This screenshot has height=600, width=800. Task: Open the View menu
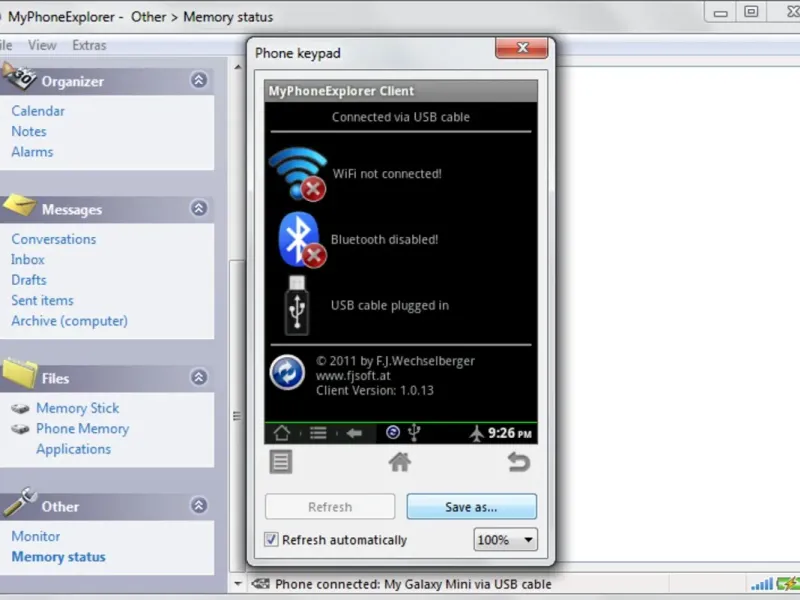[x=42, y=45]
